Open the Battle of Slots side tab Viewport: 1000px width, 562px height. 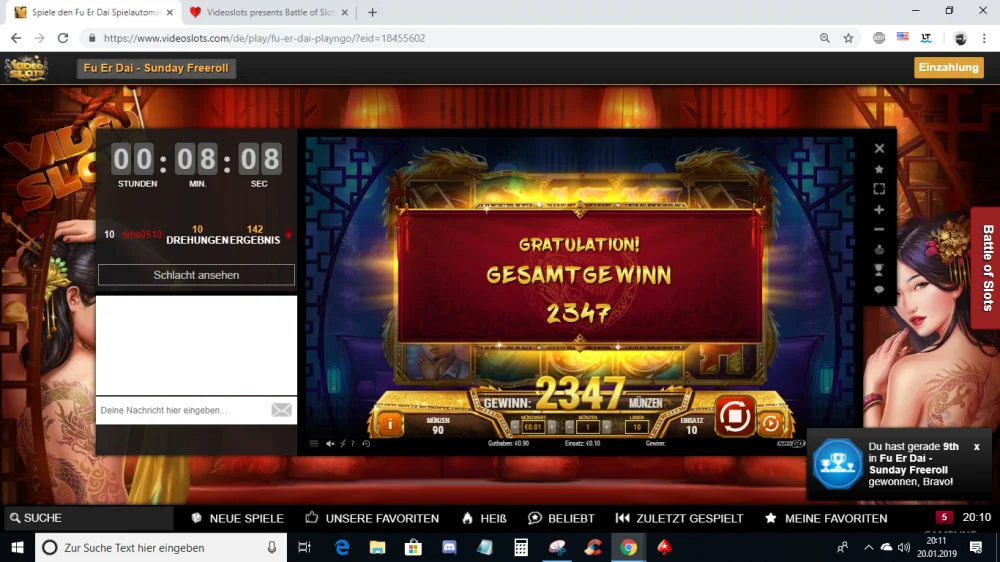(x=986, y=268)
